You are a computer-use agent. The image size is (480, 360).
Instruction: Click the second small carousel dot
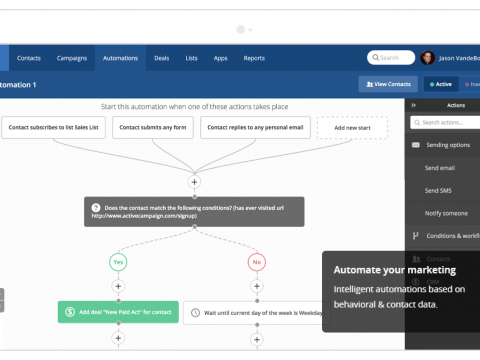click(250, 30)
